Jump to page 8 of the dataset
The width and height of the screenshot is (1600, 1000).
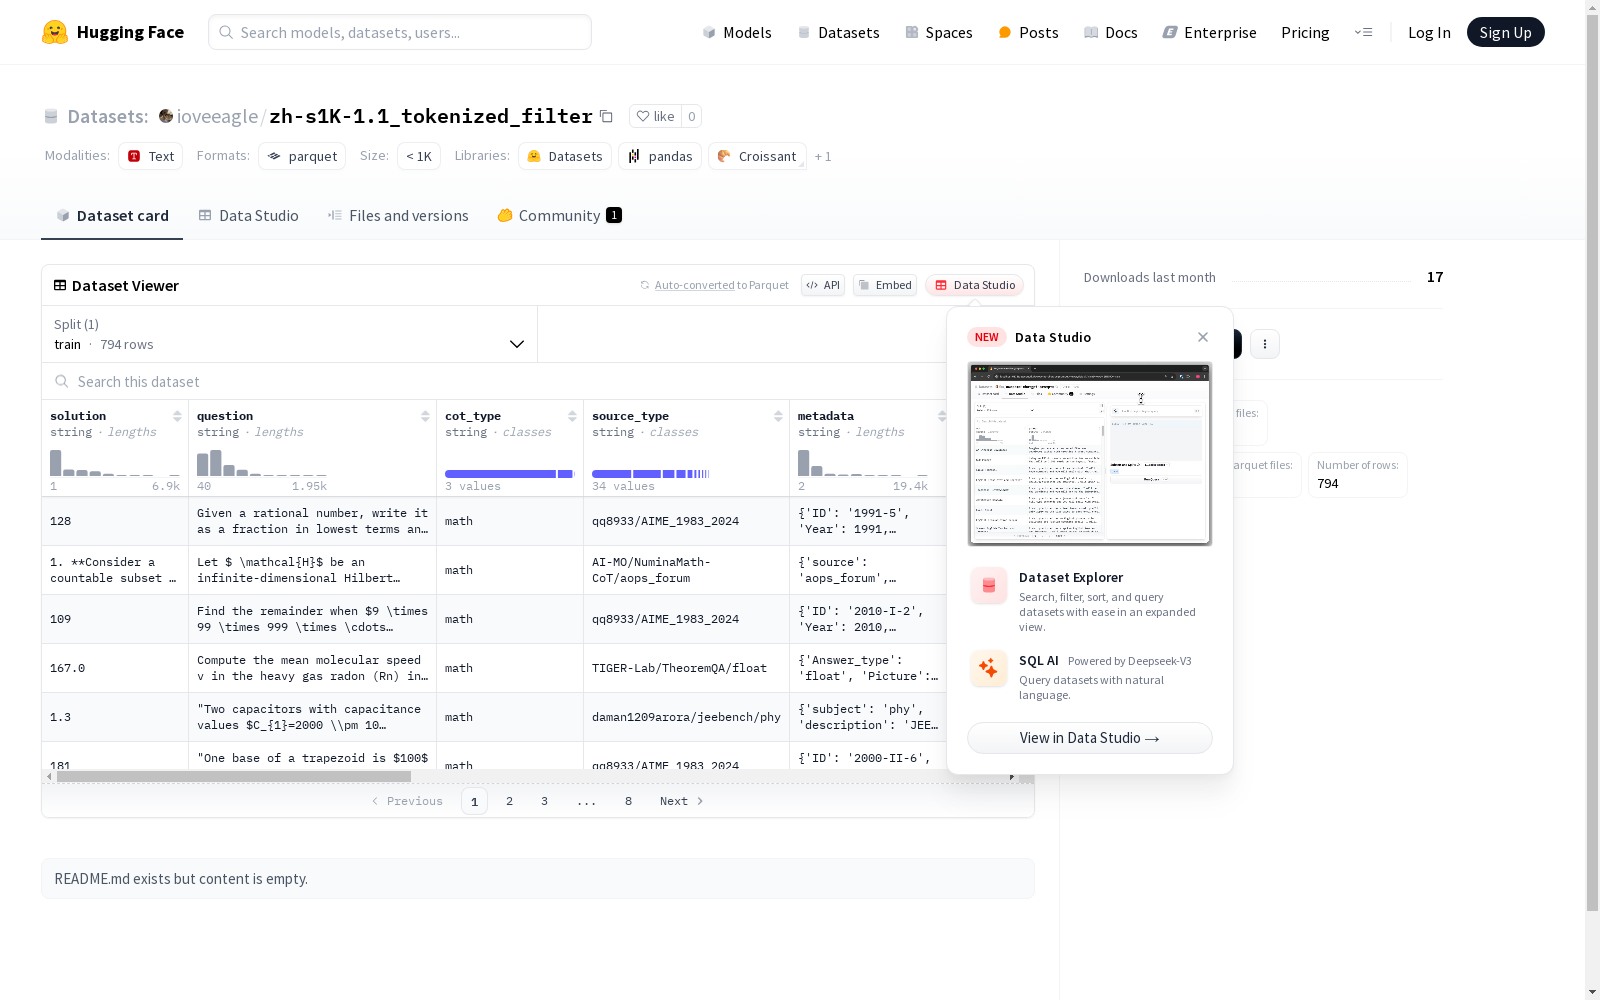629,801
